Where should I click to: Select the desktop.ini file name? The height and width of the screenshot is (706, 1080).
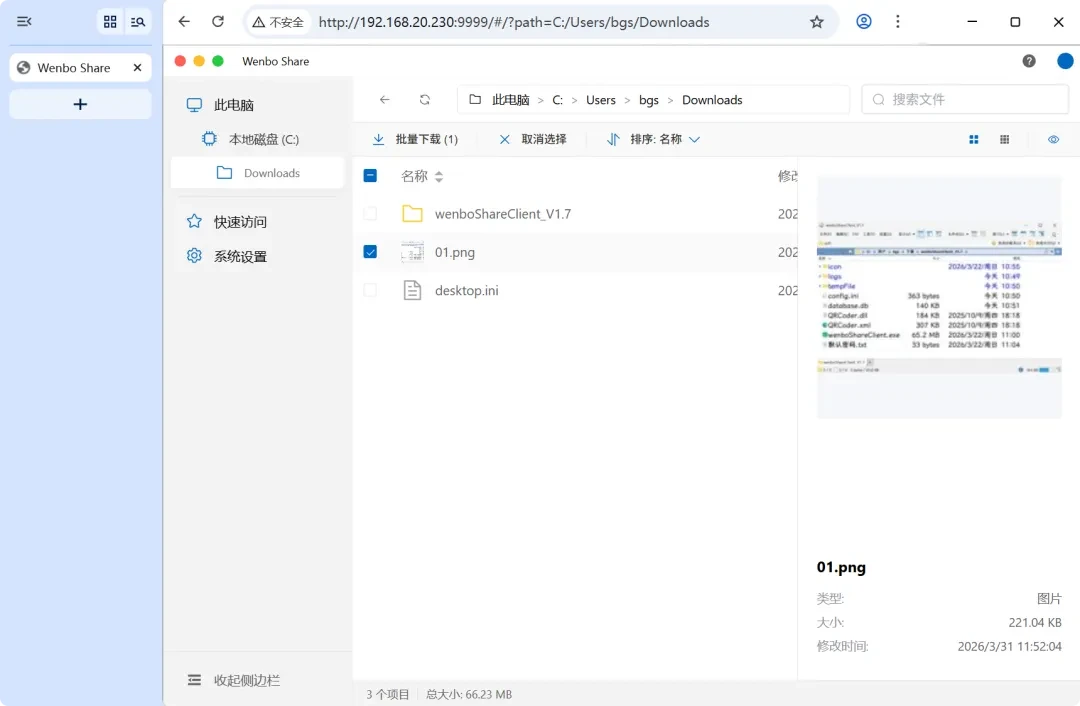coord(466,290)
